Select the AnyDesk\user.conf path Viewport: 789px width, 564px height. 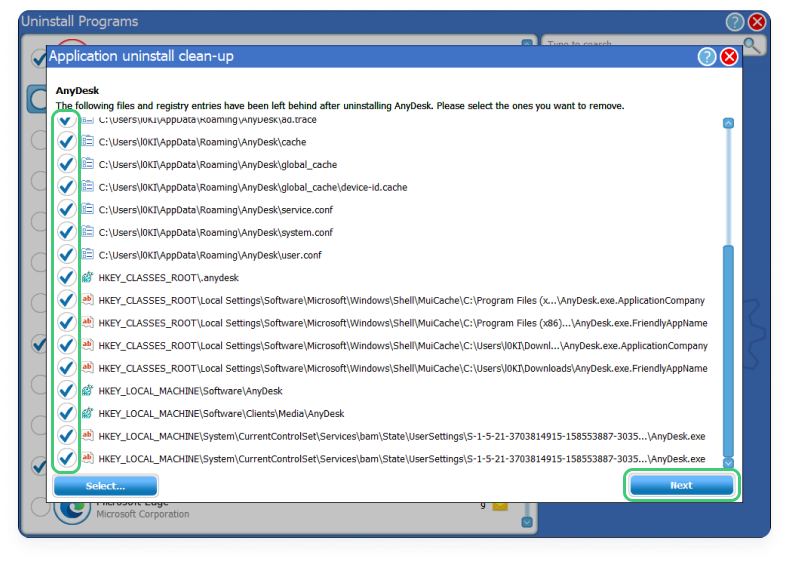point(210,256)
